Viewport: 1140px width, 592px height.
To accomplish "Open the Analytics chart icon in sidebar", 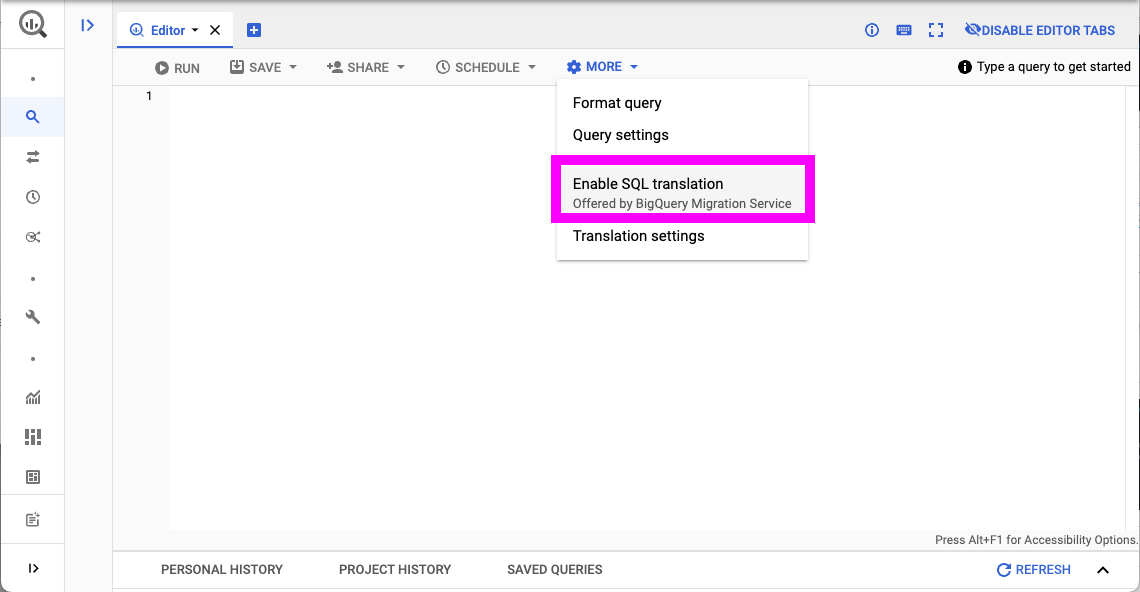I will point(32,397).
